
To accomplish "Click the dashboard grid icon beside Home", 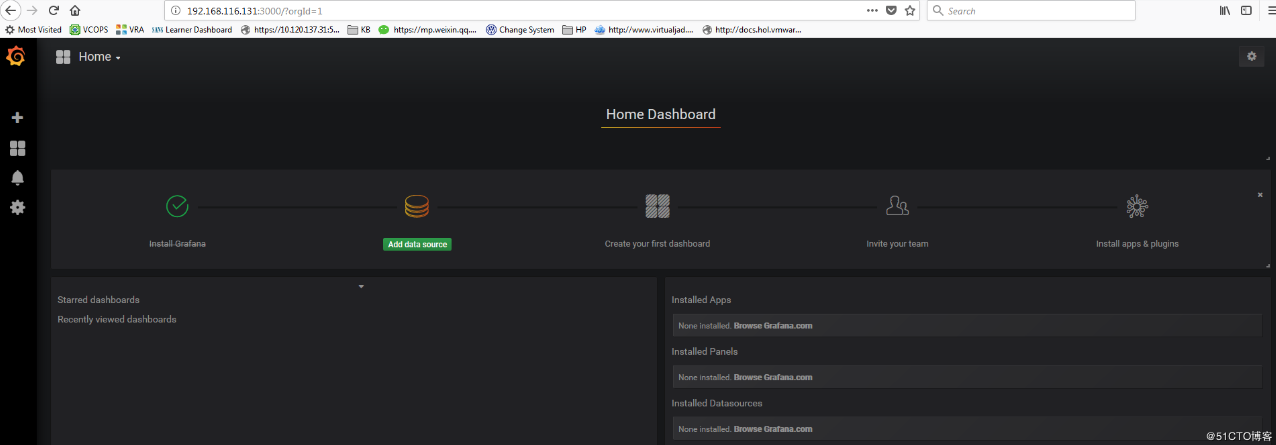I will (63, 57).
